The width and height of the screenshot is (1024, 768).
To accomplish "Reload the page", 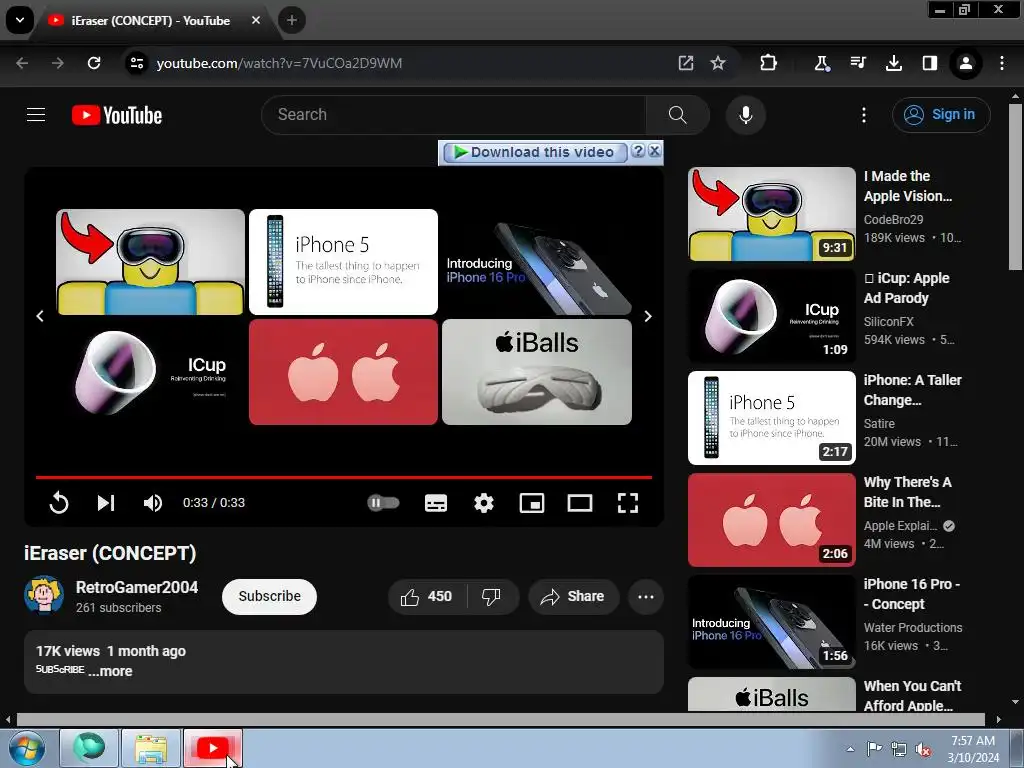I will [x=94, y=63].
